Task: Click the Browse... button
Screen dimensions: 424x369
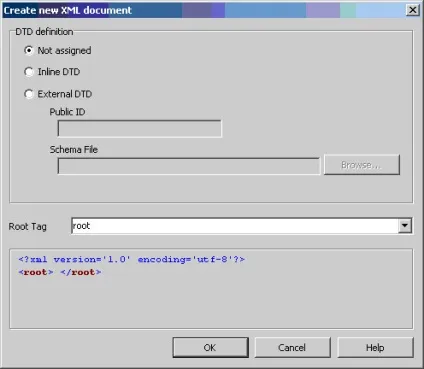Action: pyautogui.click(x=362, y=165)
